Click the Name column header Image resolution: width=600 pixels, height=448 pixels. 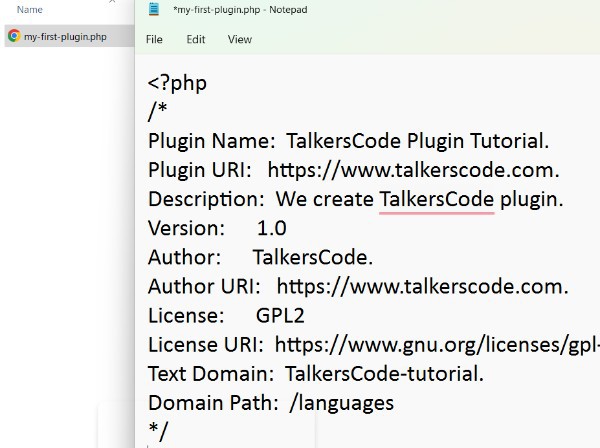click(29, 10)
